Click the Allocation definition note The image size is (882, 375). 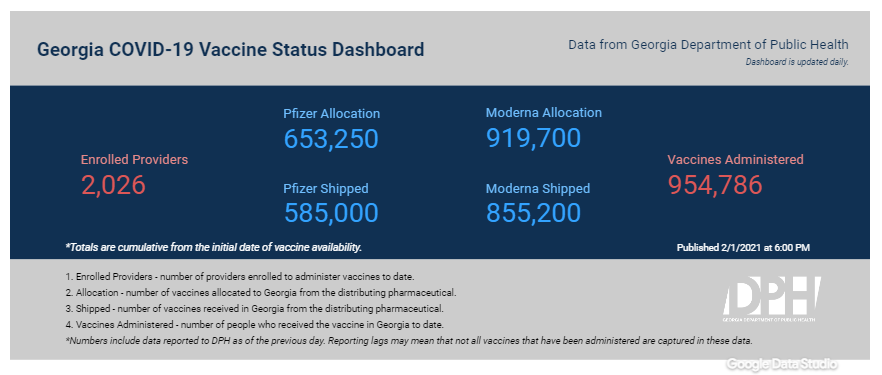click(x=260, y=293)
